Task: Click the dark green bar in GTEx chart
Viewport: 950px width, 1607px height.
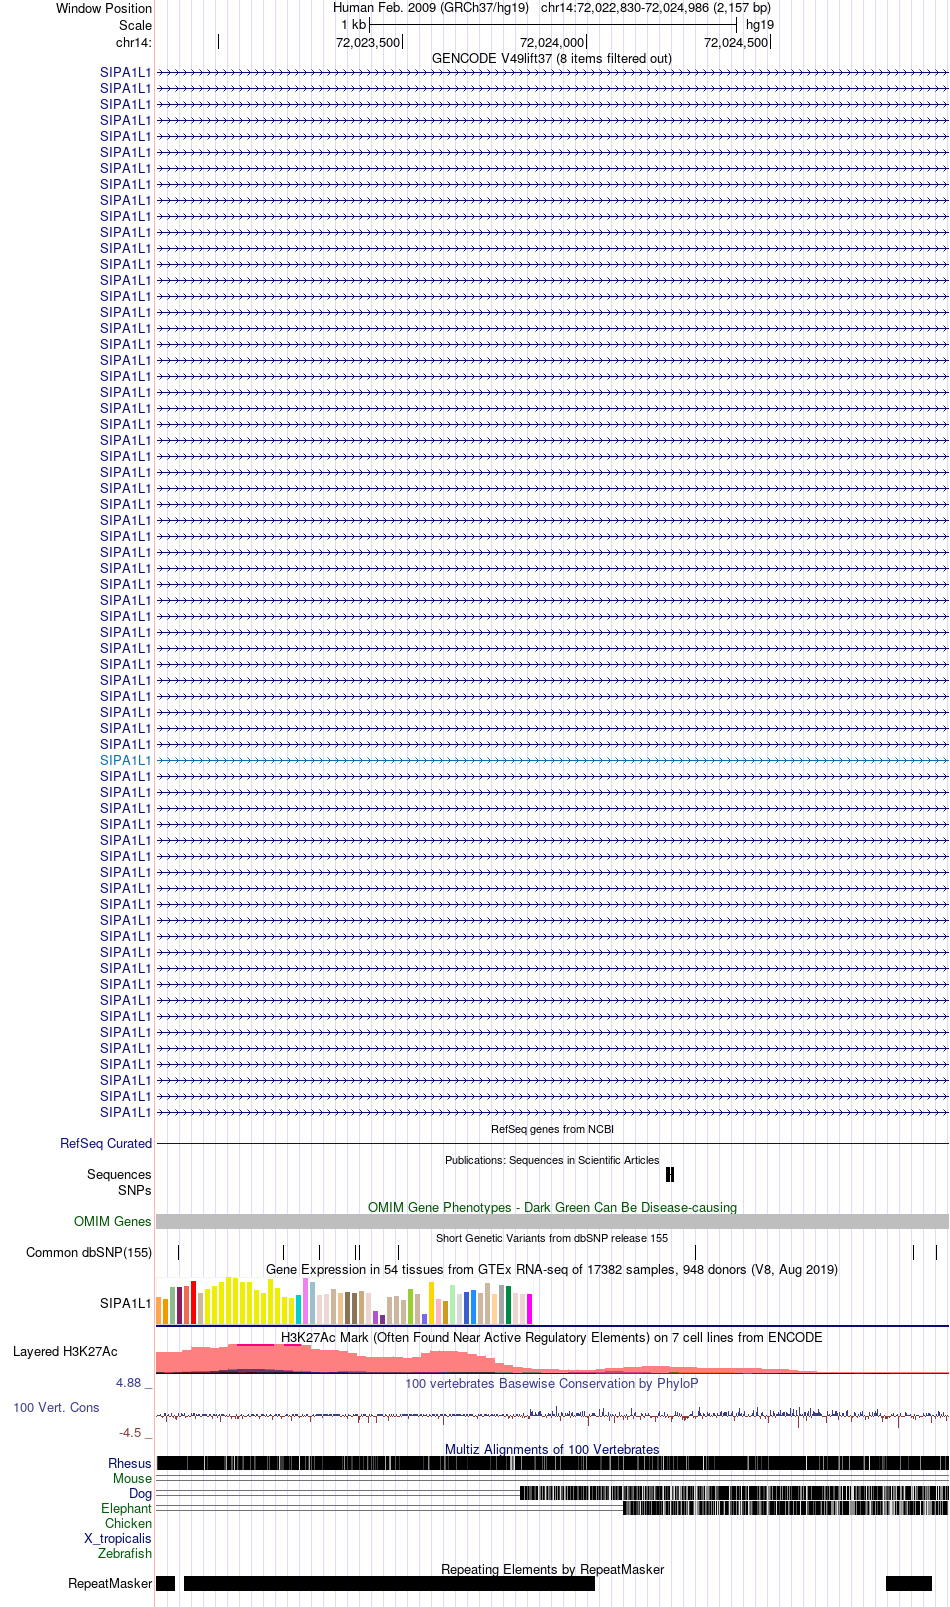Action: [x=508, y=1305]
